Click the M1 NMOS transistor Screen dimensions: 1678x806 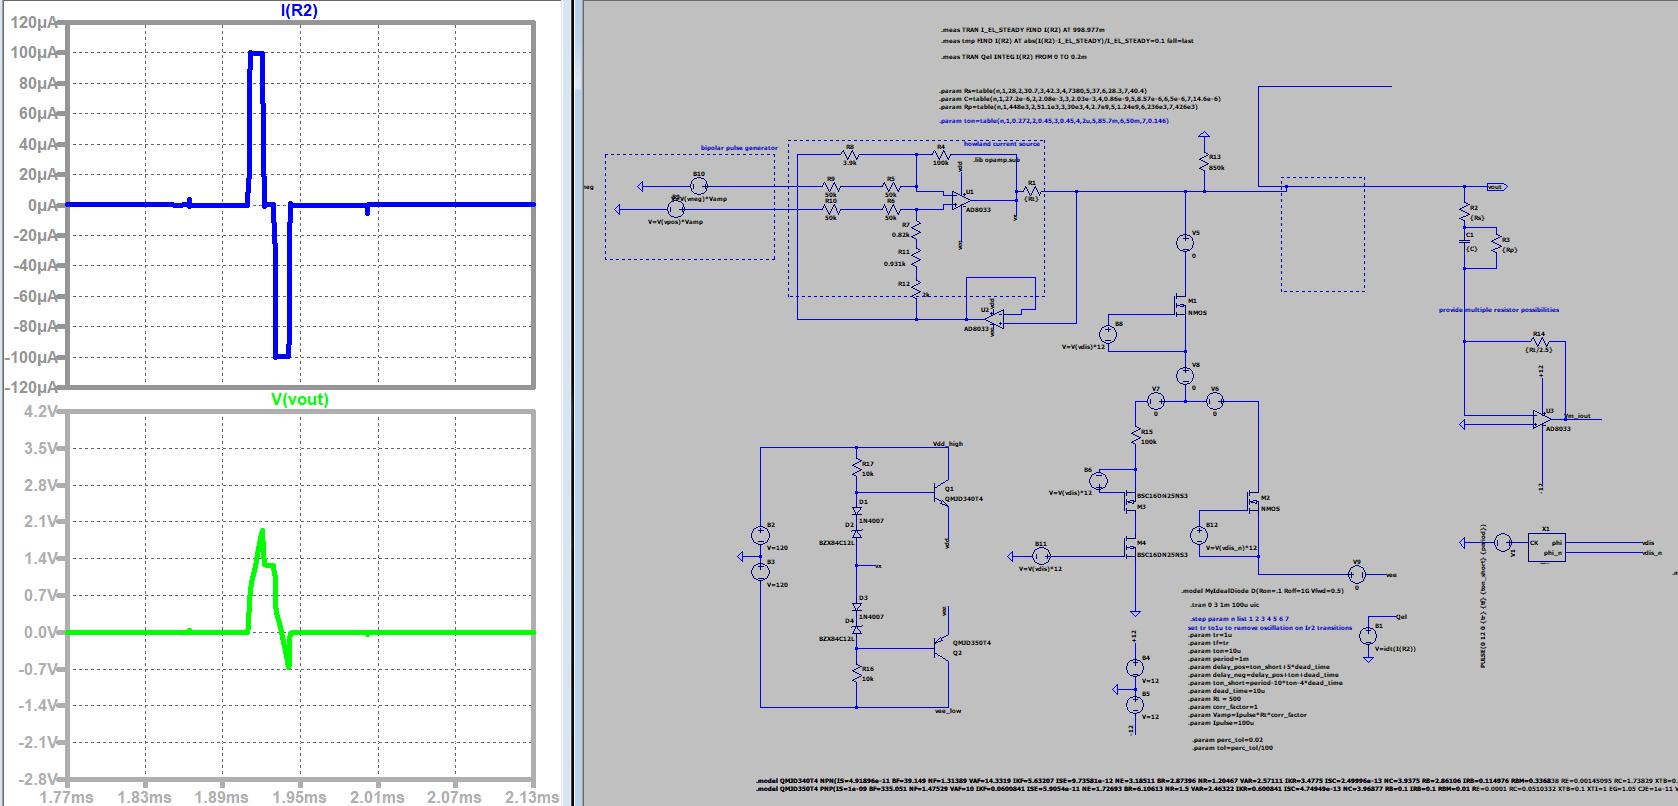pyautogui.click(x=1181, y=307)
